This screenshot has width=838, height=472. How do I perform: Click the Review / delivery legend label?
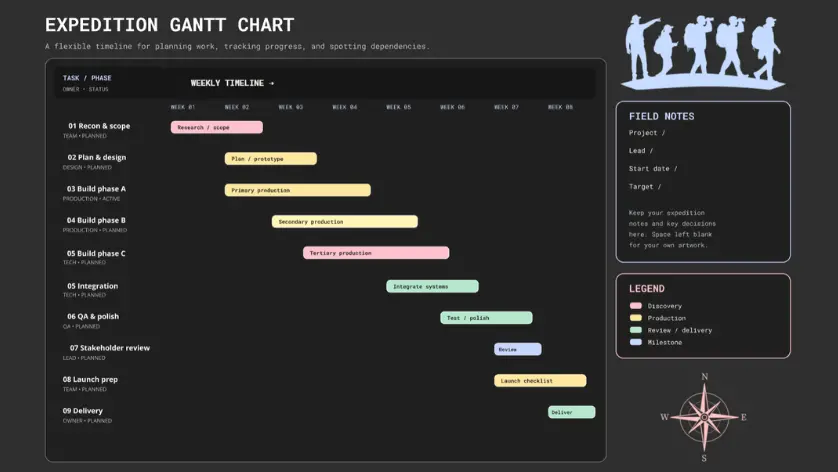coord(680,330)
